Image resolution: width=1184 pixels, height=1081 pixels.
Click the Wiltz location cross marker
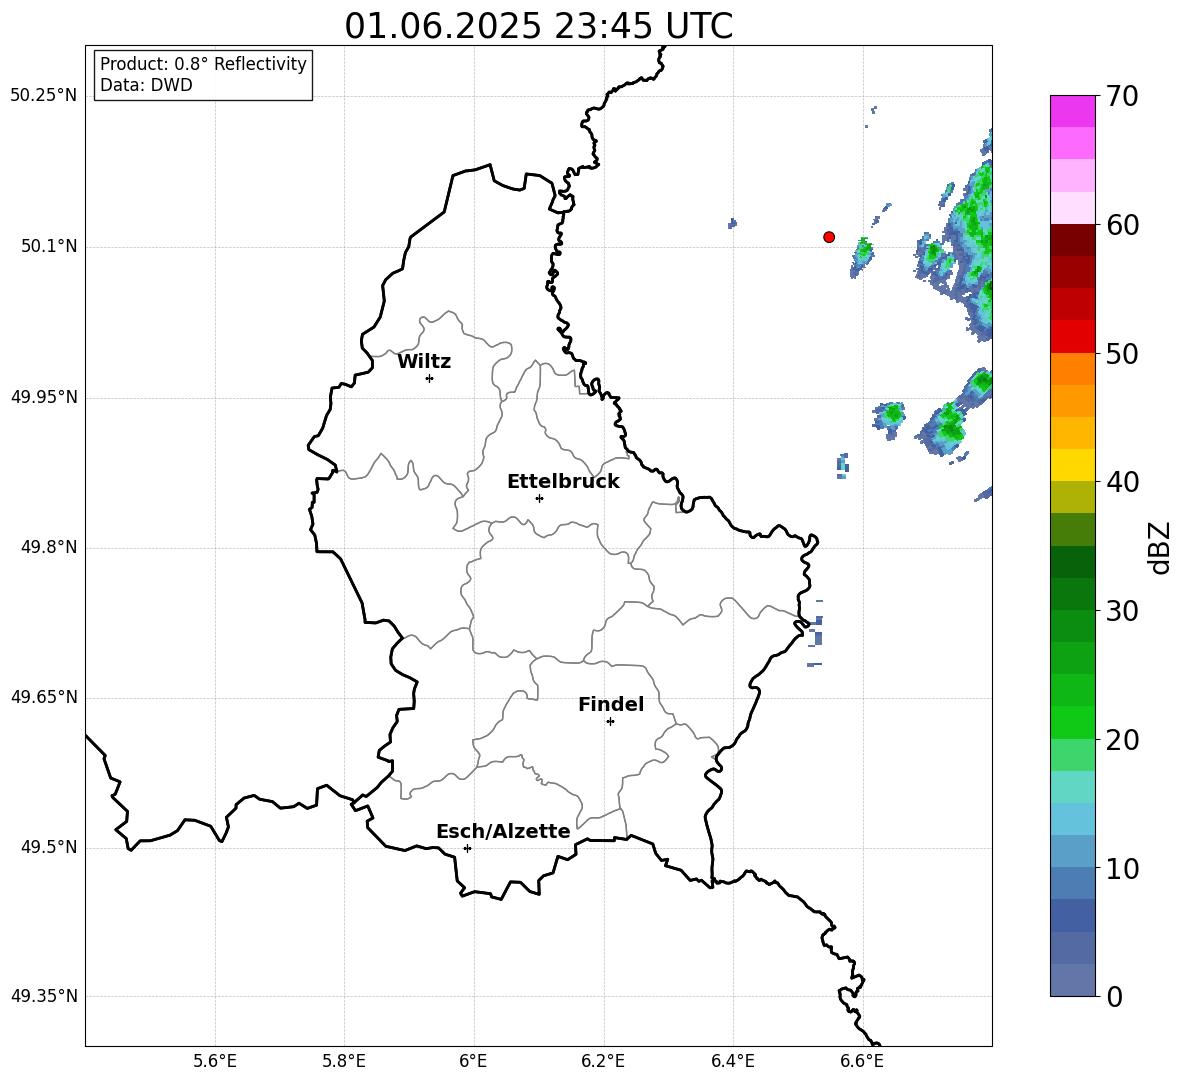tap(430, 378)
